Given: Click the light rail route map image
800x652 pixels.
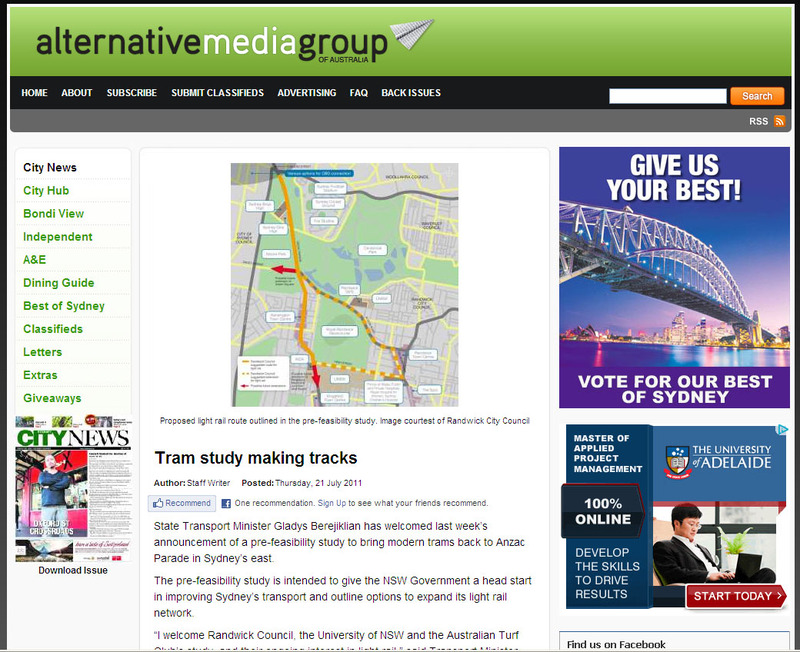Looking at the screenshot, I should click(x=344, y=284).
